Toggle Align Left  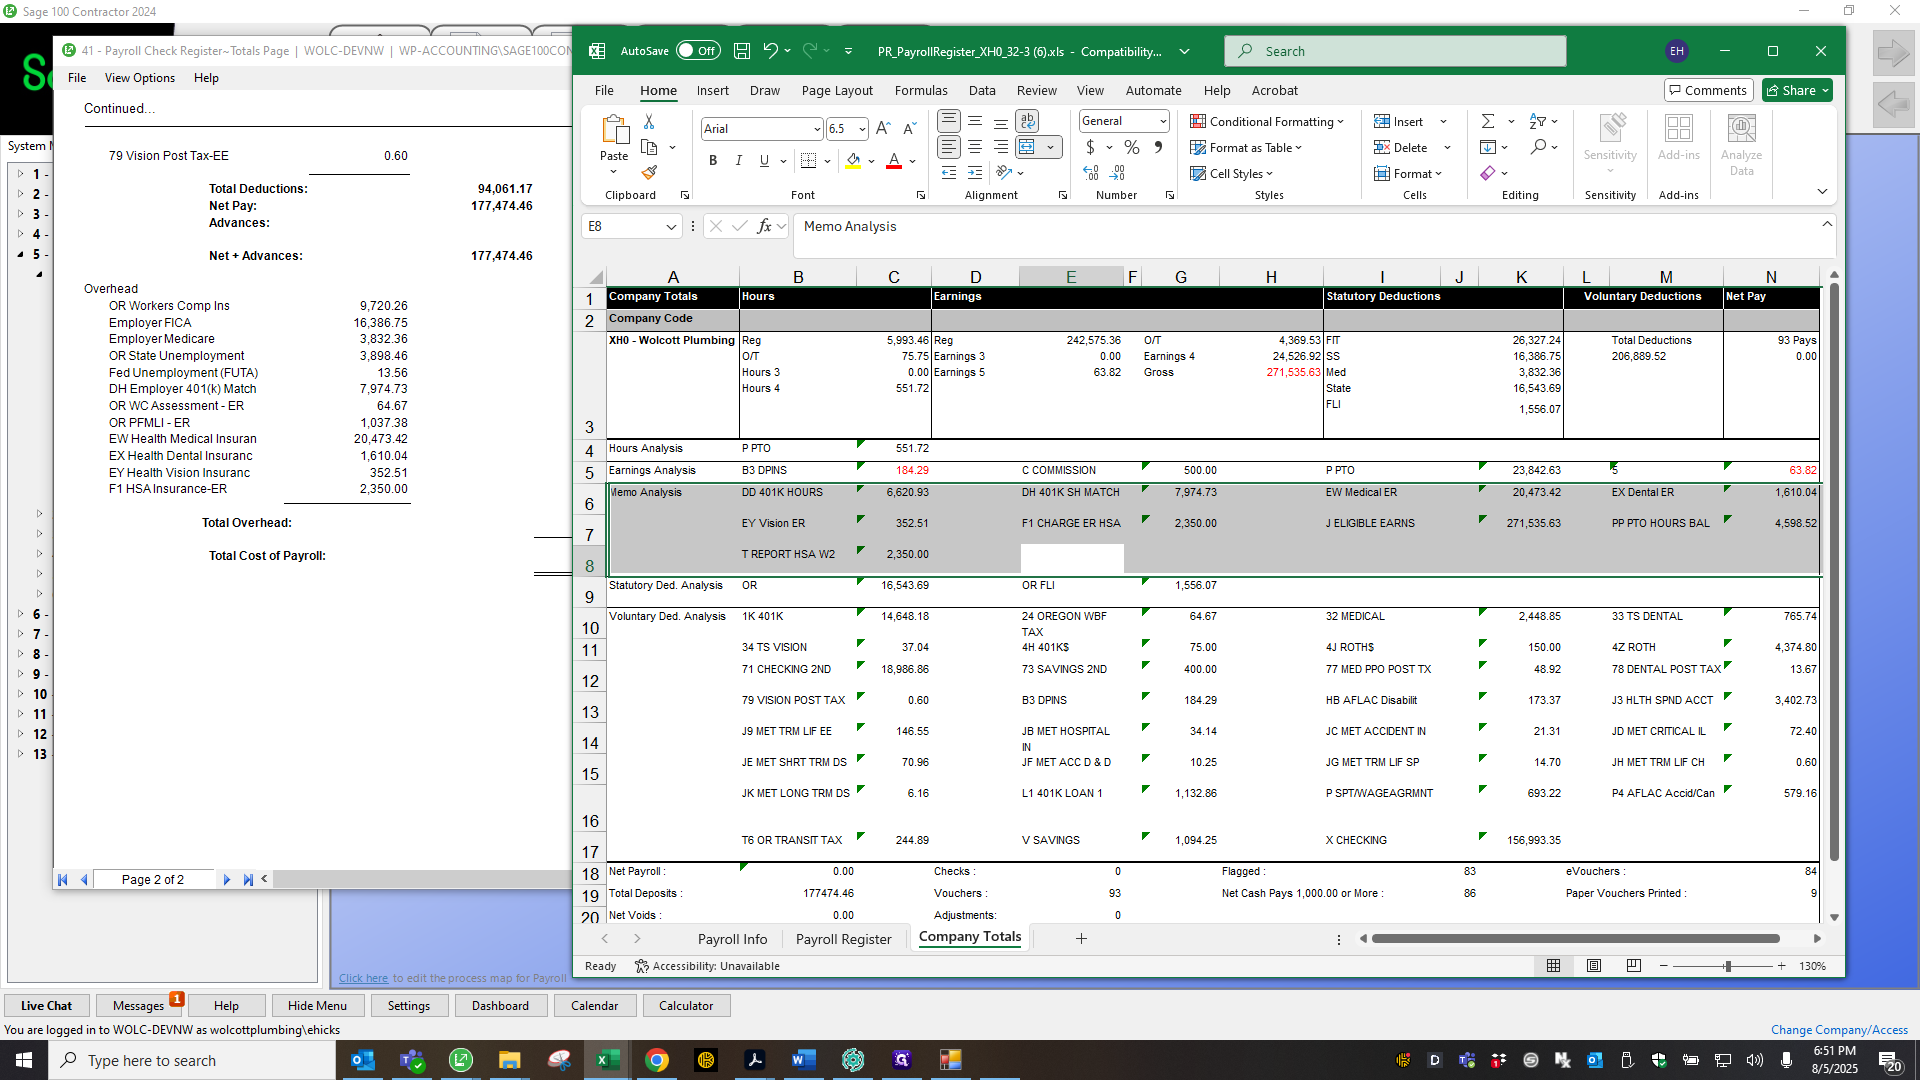click(x=949, y=147)
